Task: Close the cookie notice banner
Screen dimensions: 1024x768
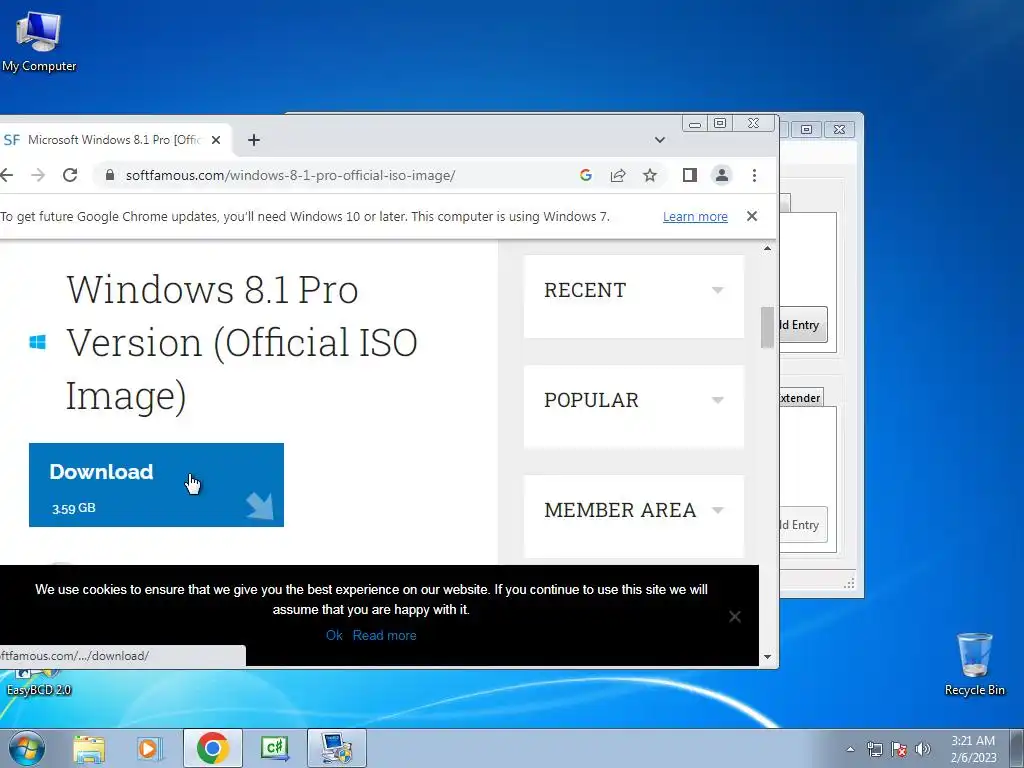Action: (735, 616)
